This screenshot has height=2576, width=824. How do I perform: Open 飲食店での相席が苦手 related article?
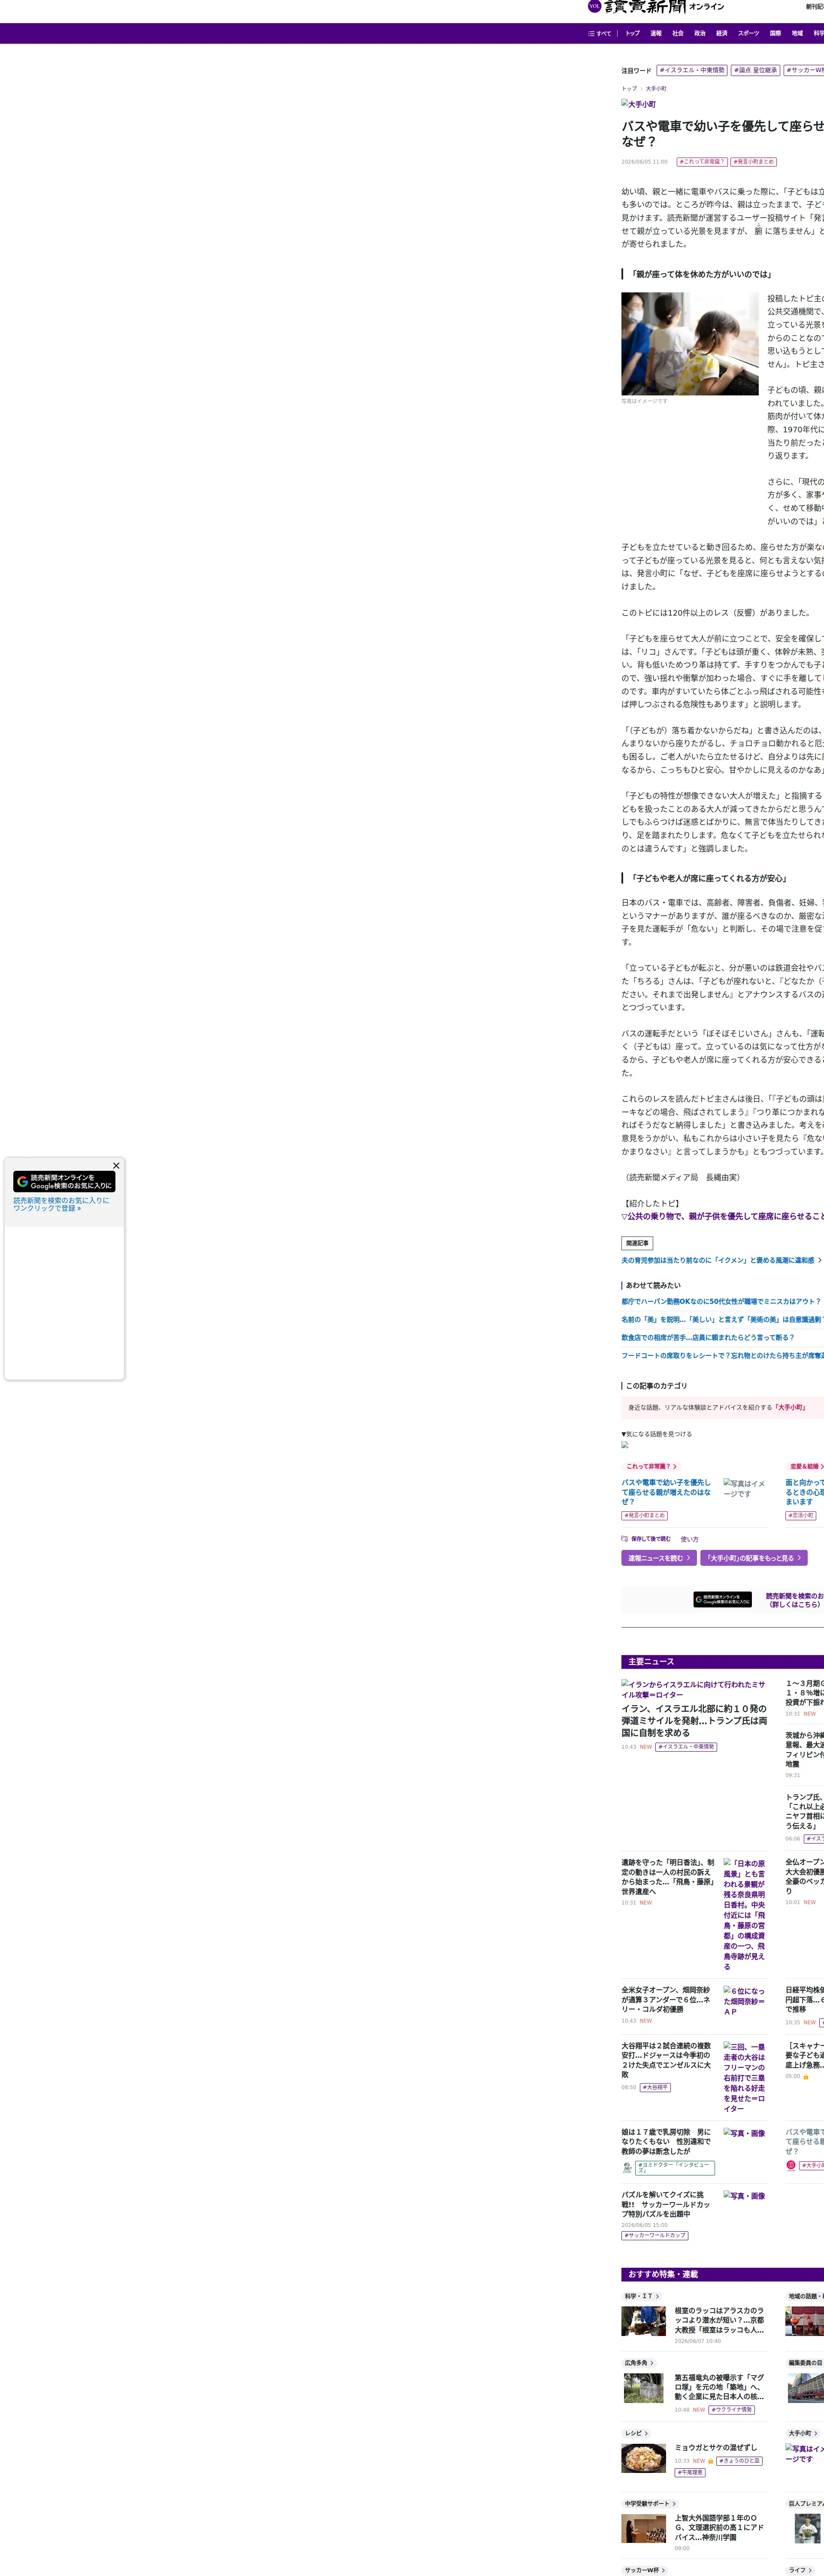(708, 1338)
